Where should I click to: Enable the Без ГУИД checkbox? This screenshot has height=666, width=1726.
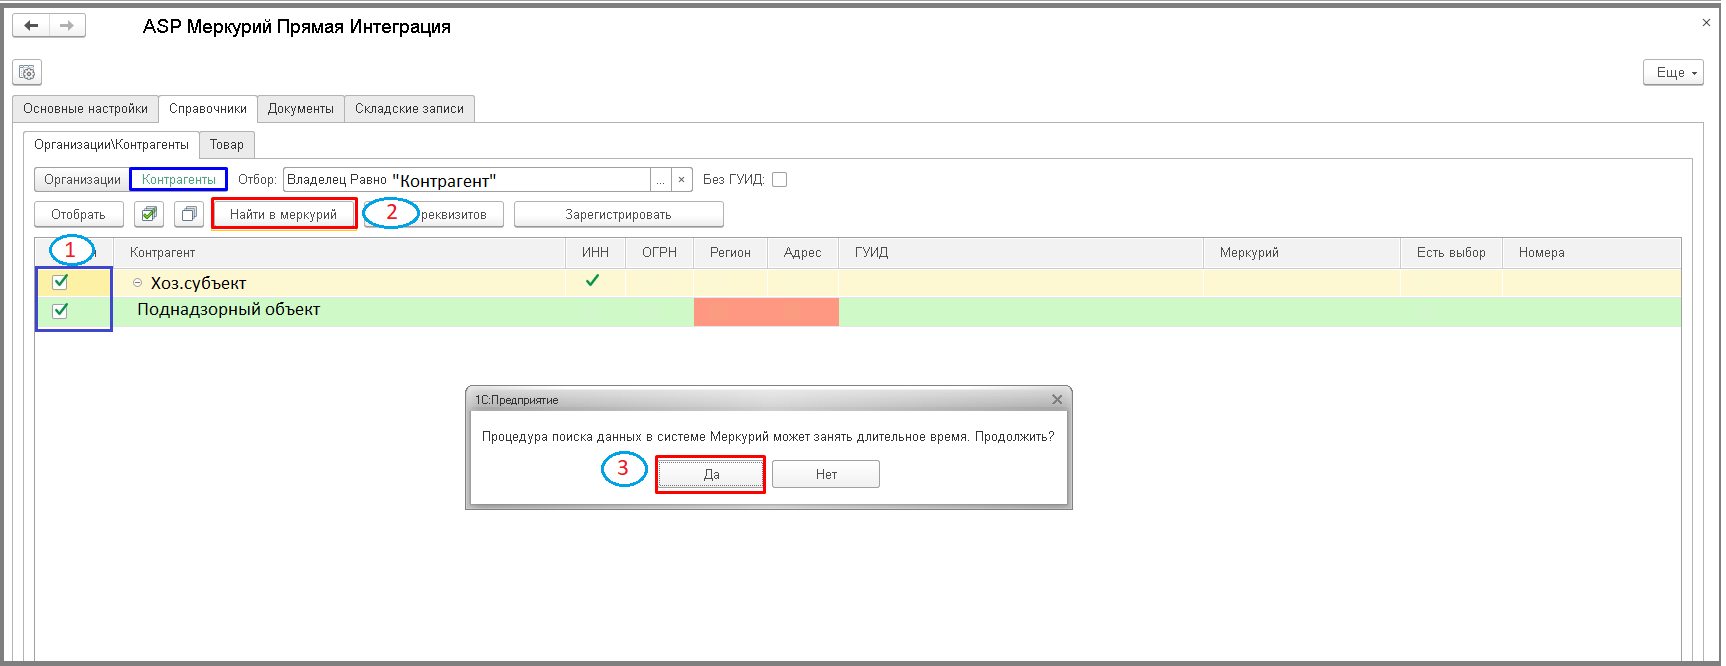780,180
